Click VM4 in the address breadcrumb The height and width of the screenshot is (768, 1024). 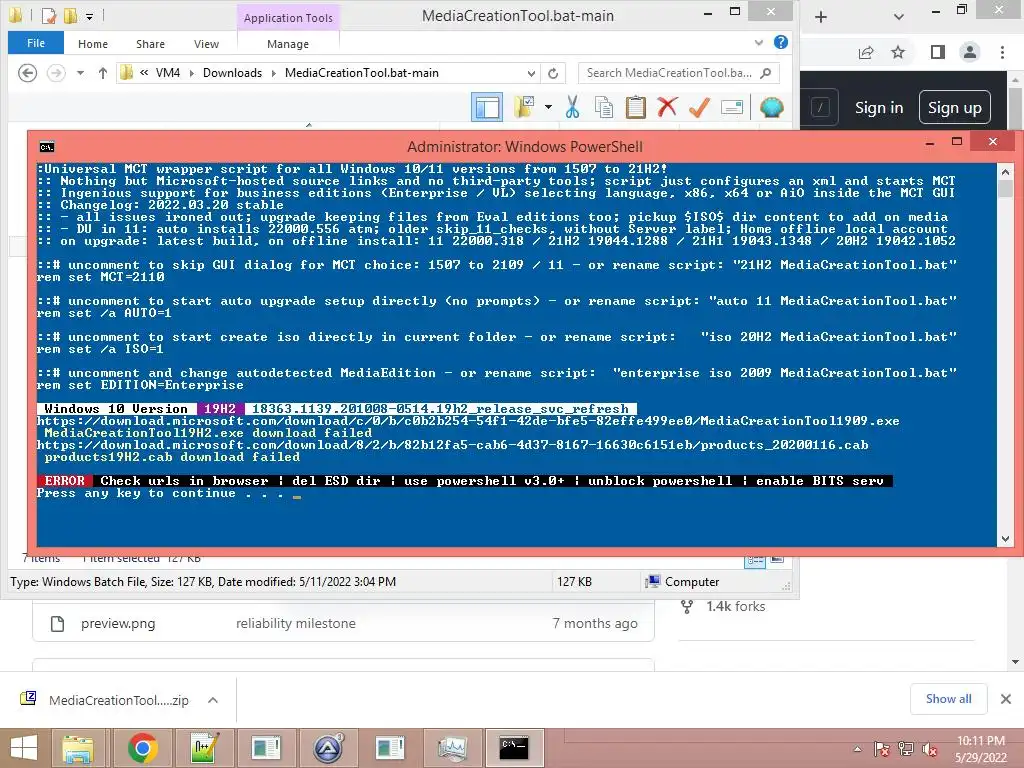click(168, 73)
